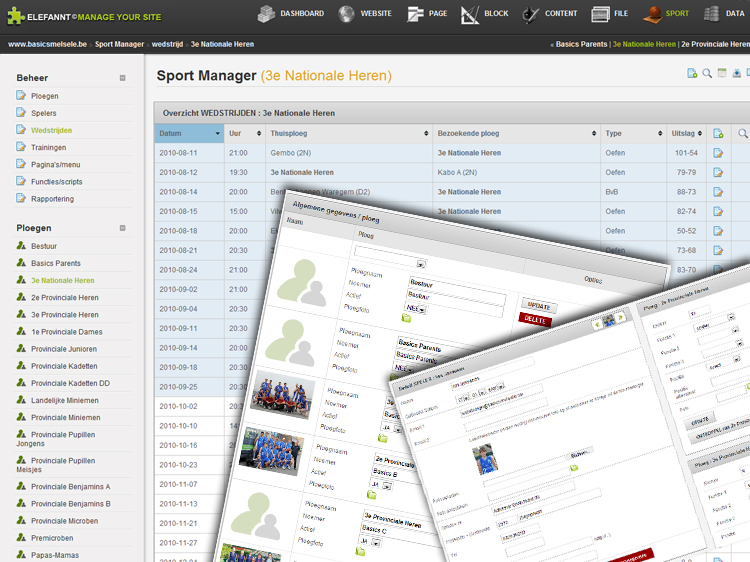Click the red DELETE button in the ploeg overlay

pos(535,320)
